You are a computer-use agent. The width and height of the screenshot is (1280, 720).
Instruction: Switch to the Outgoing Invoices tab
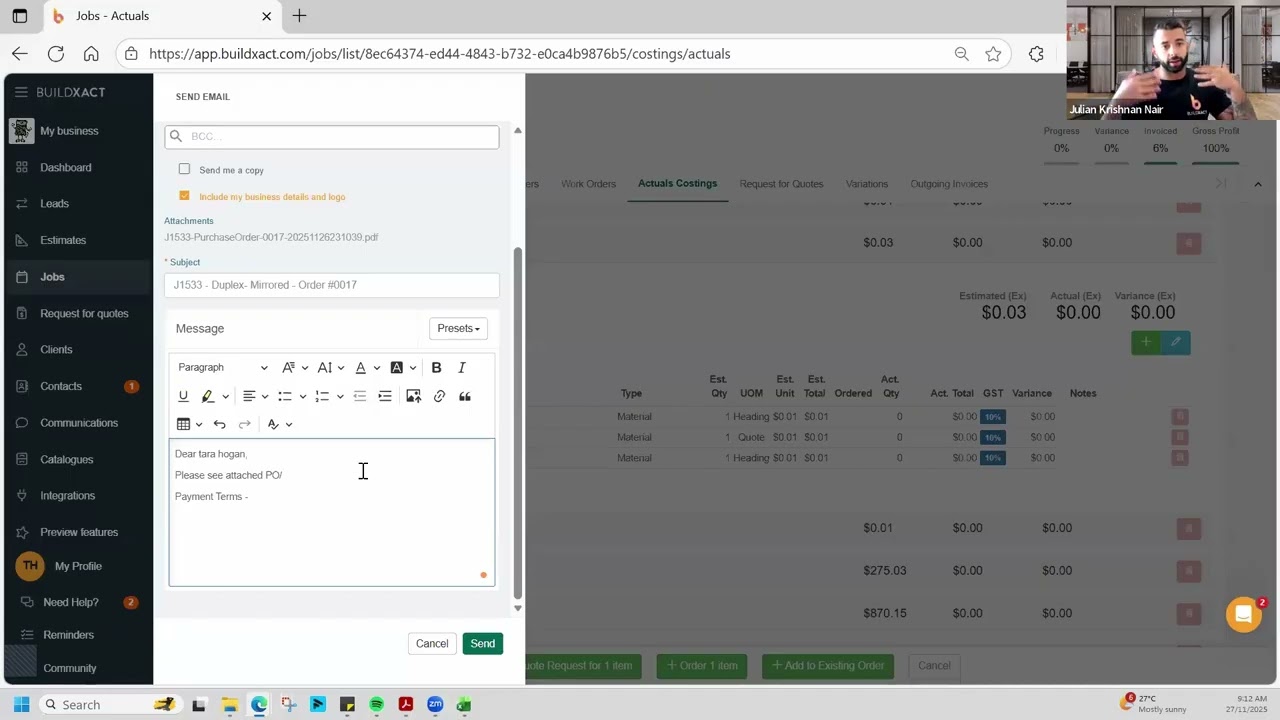[949, 184]
